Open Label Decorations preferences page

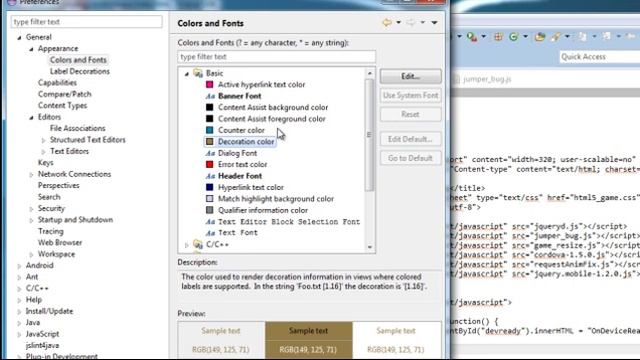(x=80, y=71)
